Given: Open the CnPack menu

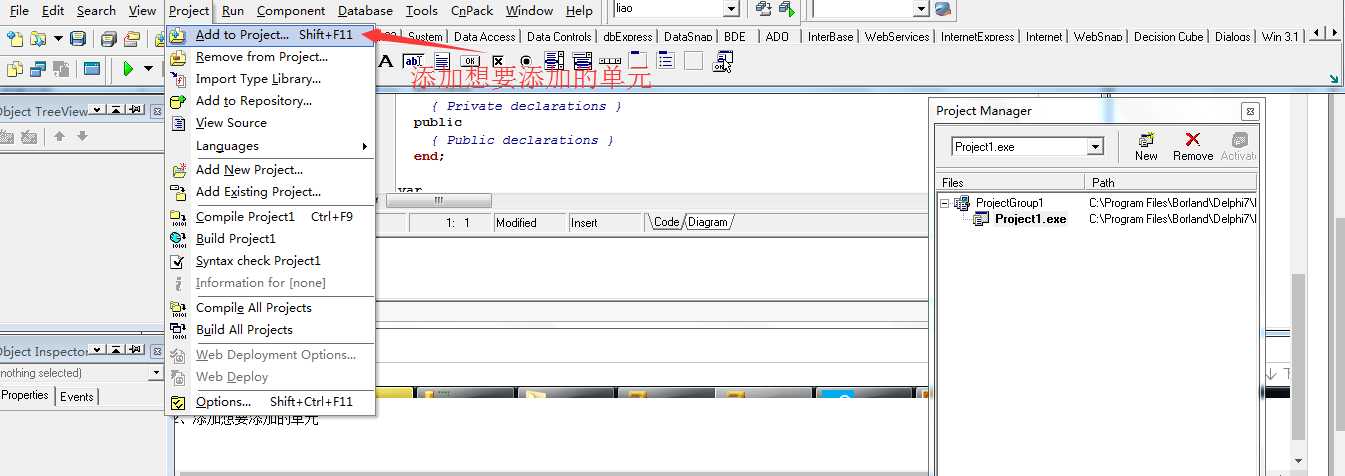Looking at the screenshot, I should [472, 11].
